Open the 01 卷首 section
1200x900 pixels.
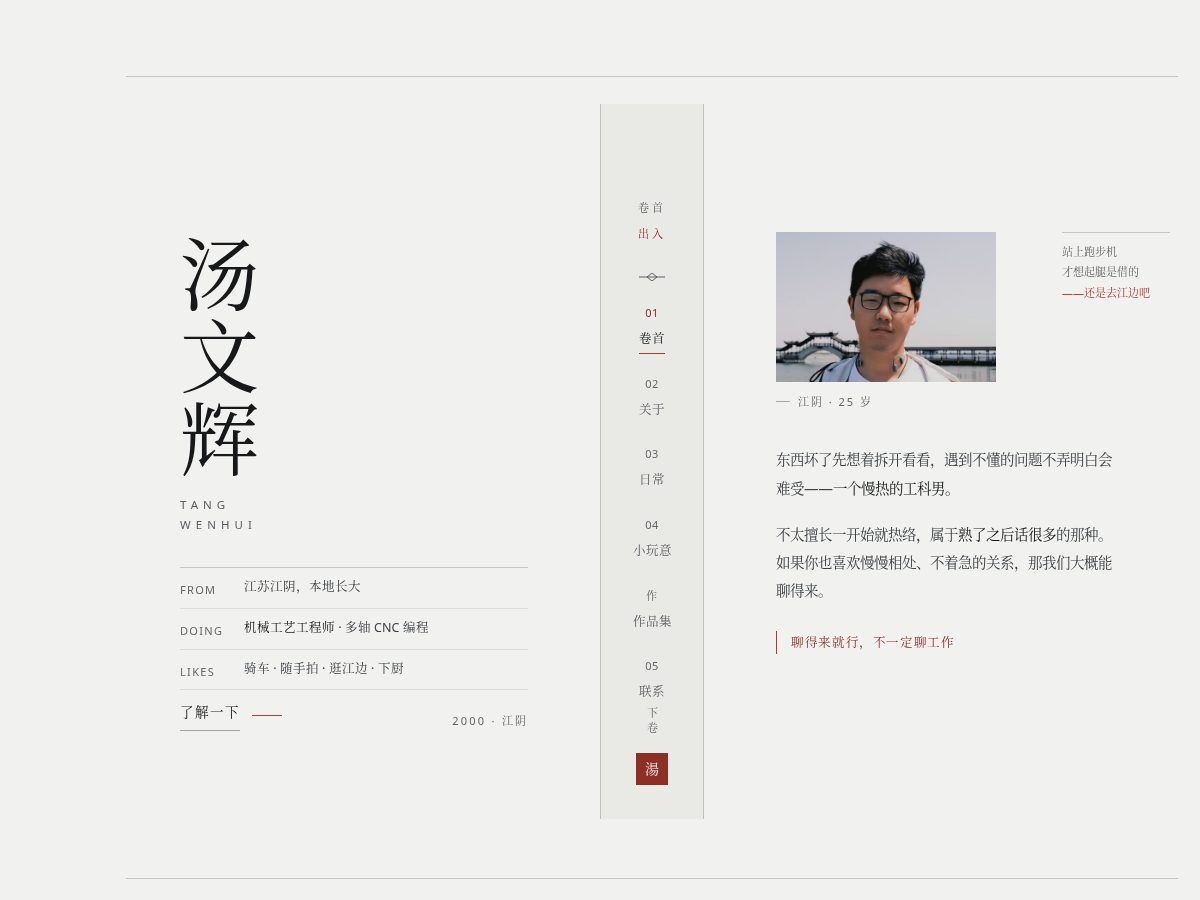pyautogui.click(x=652, y=329)
